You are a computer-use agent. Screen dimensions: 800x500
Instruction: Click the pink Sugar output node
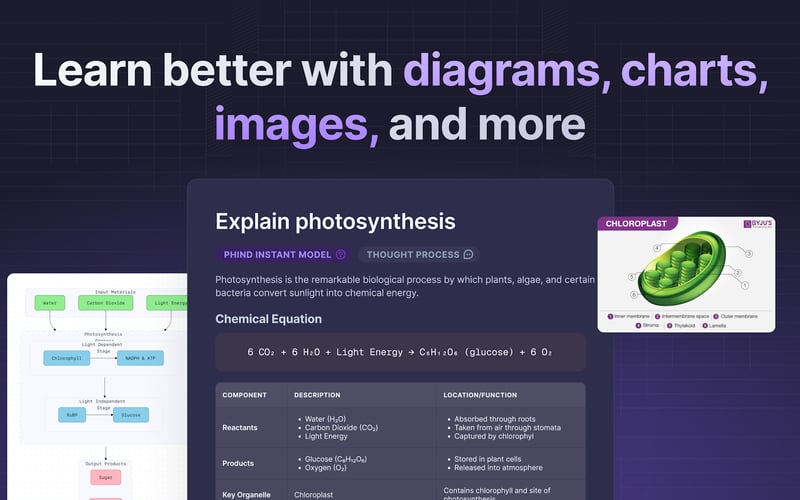point(106,478)
